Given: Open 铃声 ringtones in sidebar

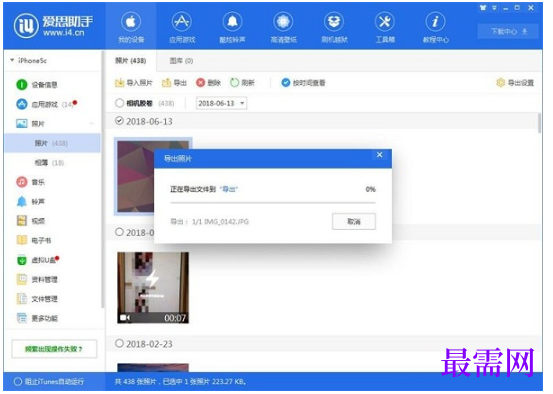Looking at the screenshot, I should coord(31,201).
